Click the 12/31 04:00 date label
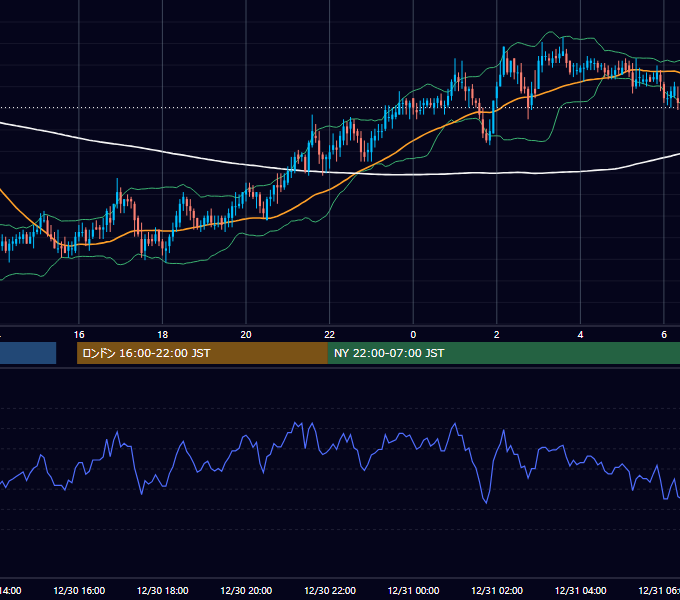Screen dimensions: 680x600 (x=581, y=590)
